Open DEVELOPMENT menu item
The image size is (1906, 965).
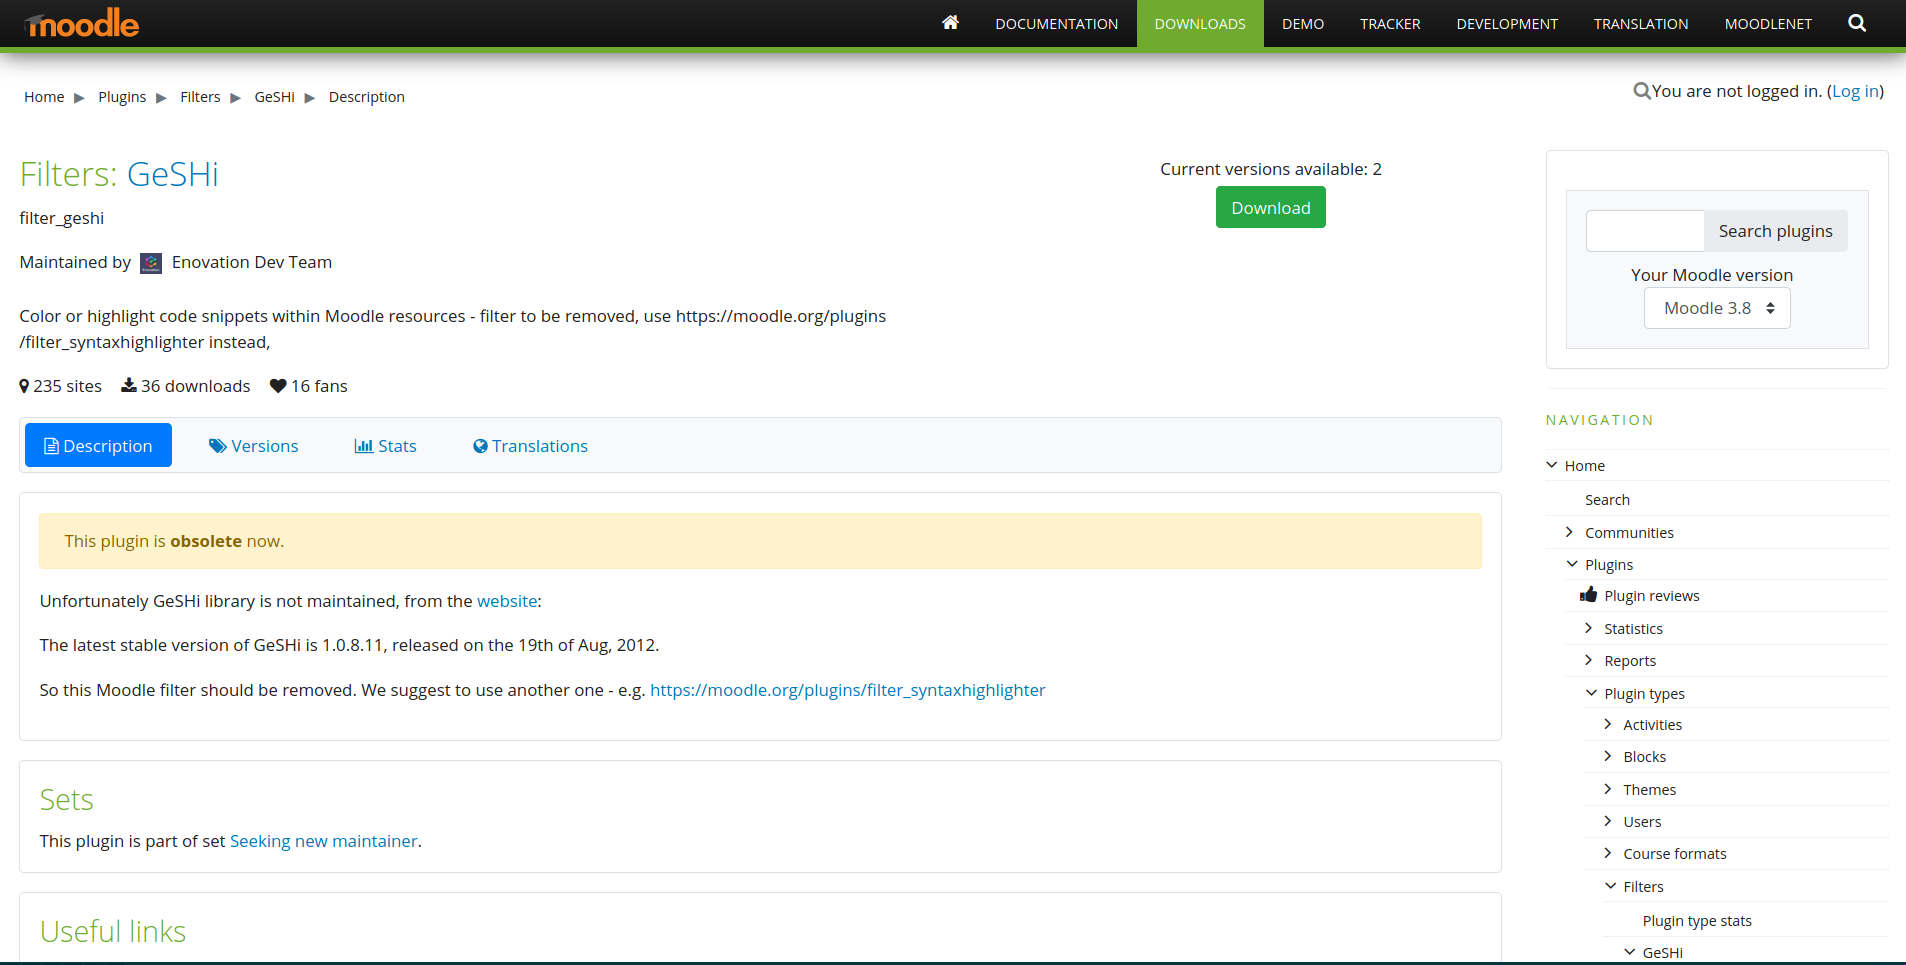1507,24
